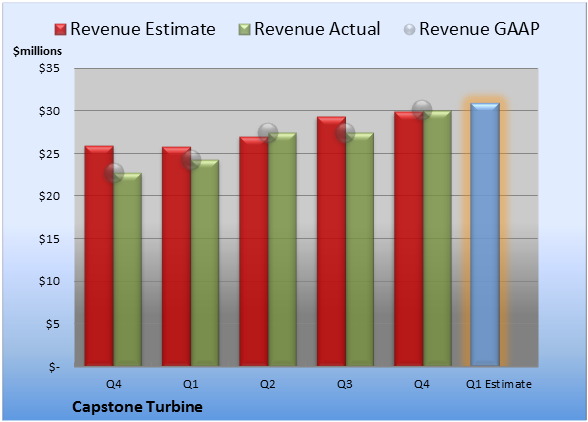Click the 'Q2' x-axis label
Image resolution: width=588 pixels, height=422 pixels.
pos(268,384)
